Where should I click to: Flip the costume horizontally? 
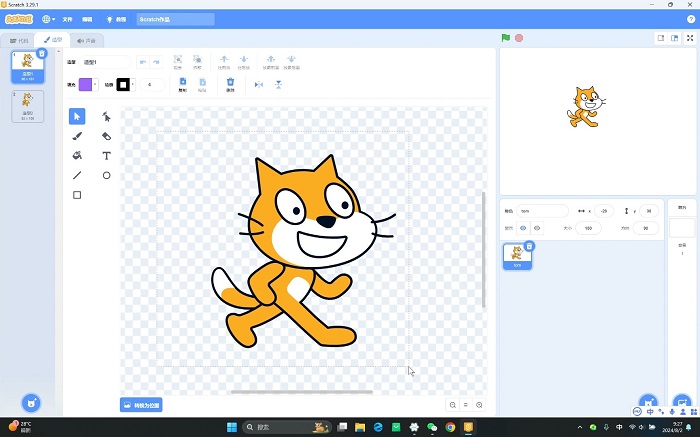coord(258,84)
